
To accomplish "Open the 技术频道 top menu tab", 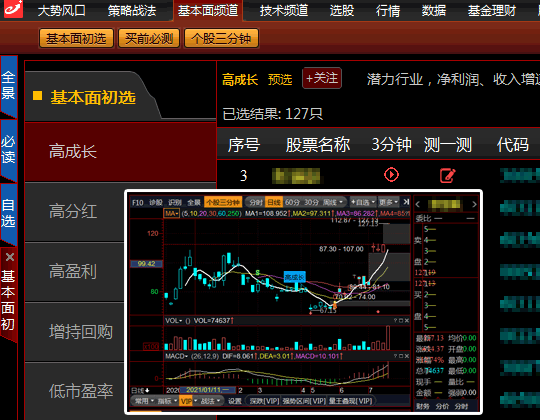I will click(284, 11).
